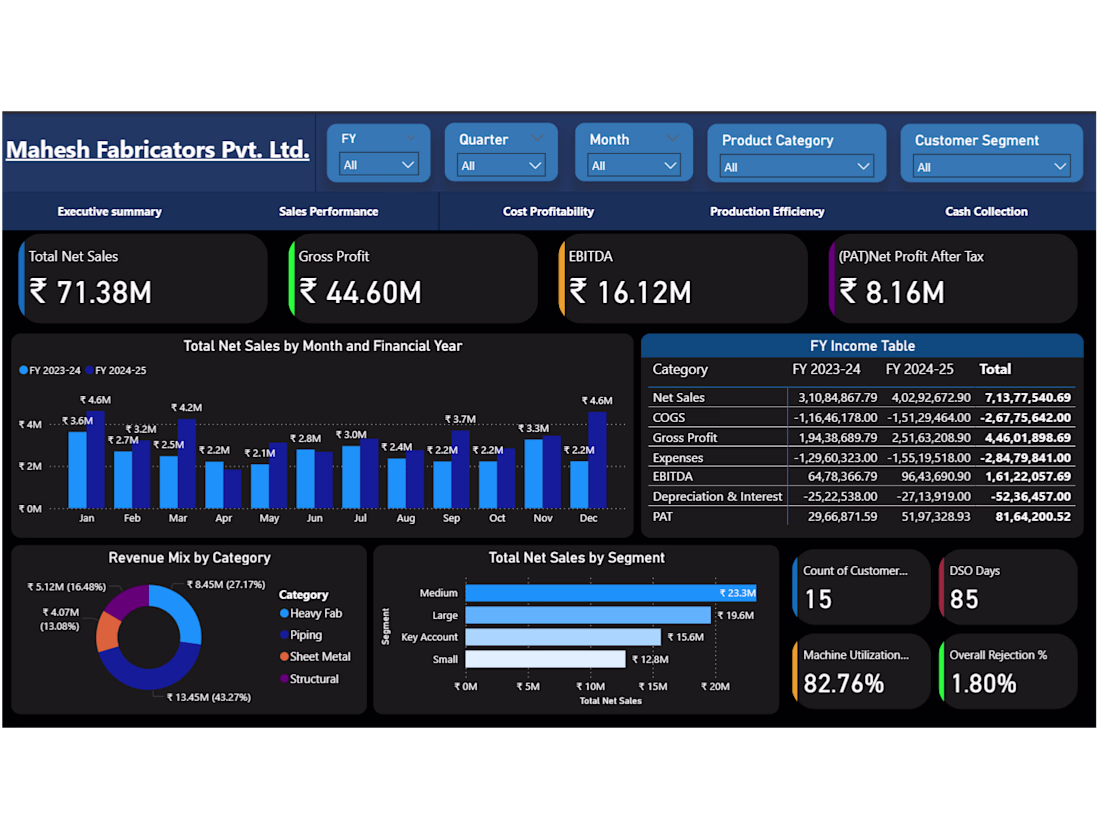Screen dimensions: 1100x825
Task: Click the Overall Rejection % card
Action: [x=1008, y=671]
